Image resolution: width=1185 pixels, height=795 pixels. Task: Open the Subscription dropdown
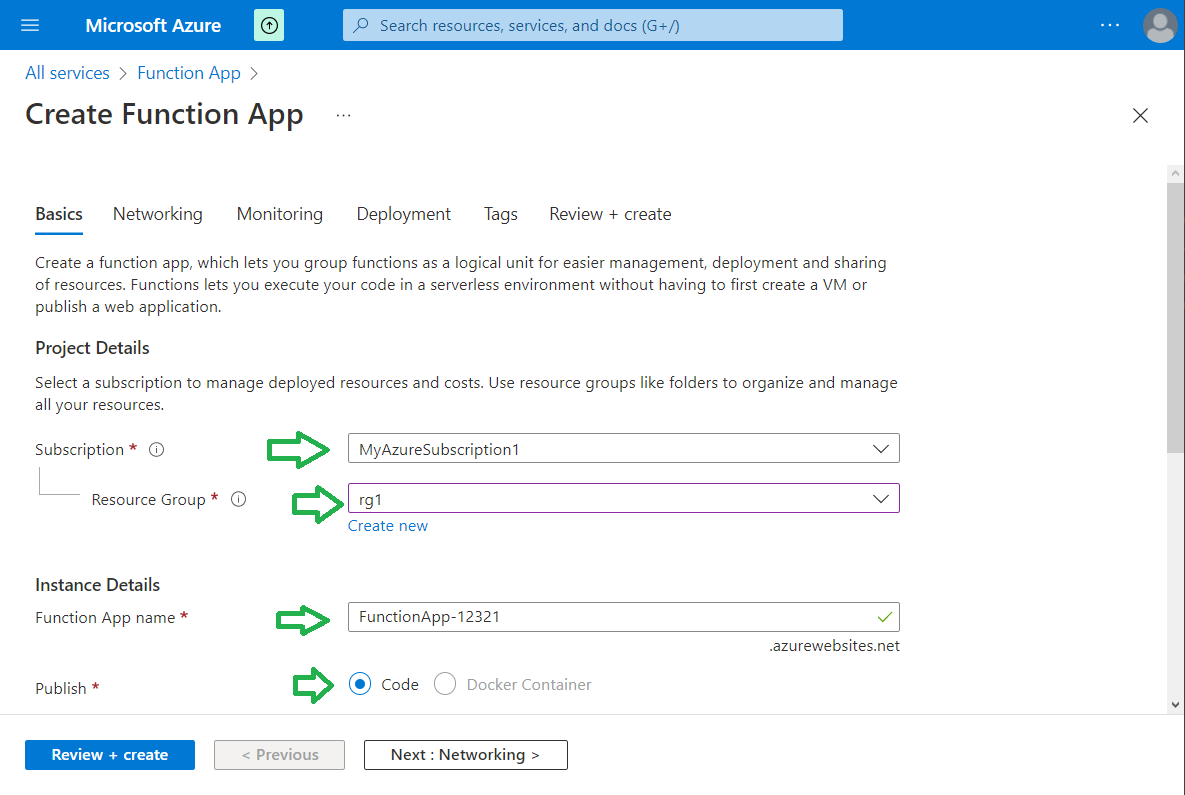point(623,449)
